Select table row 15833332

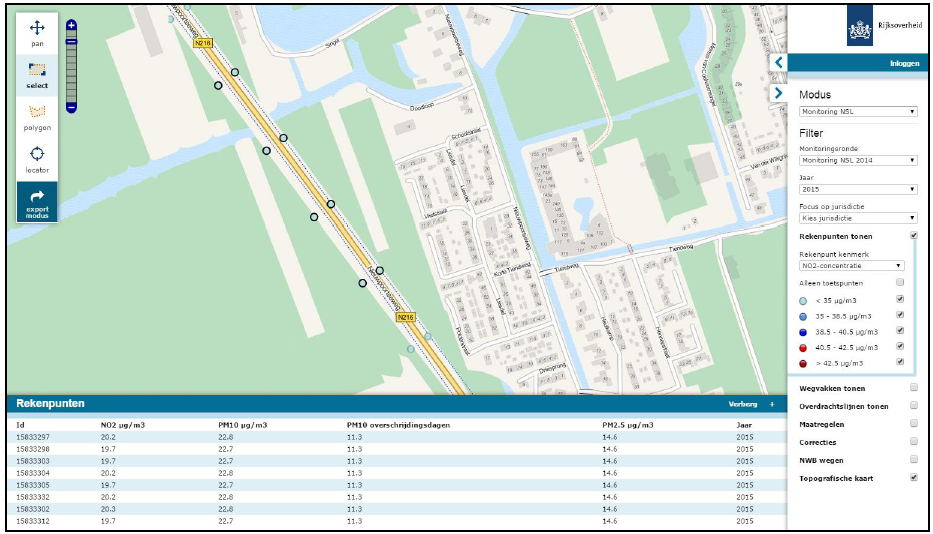(396, 496)
